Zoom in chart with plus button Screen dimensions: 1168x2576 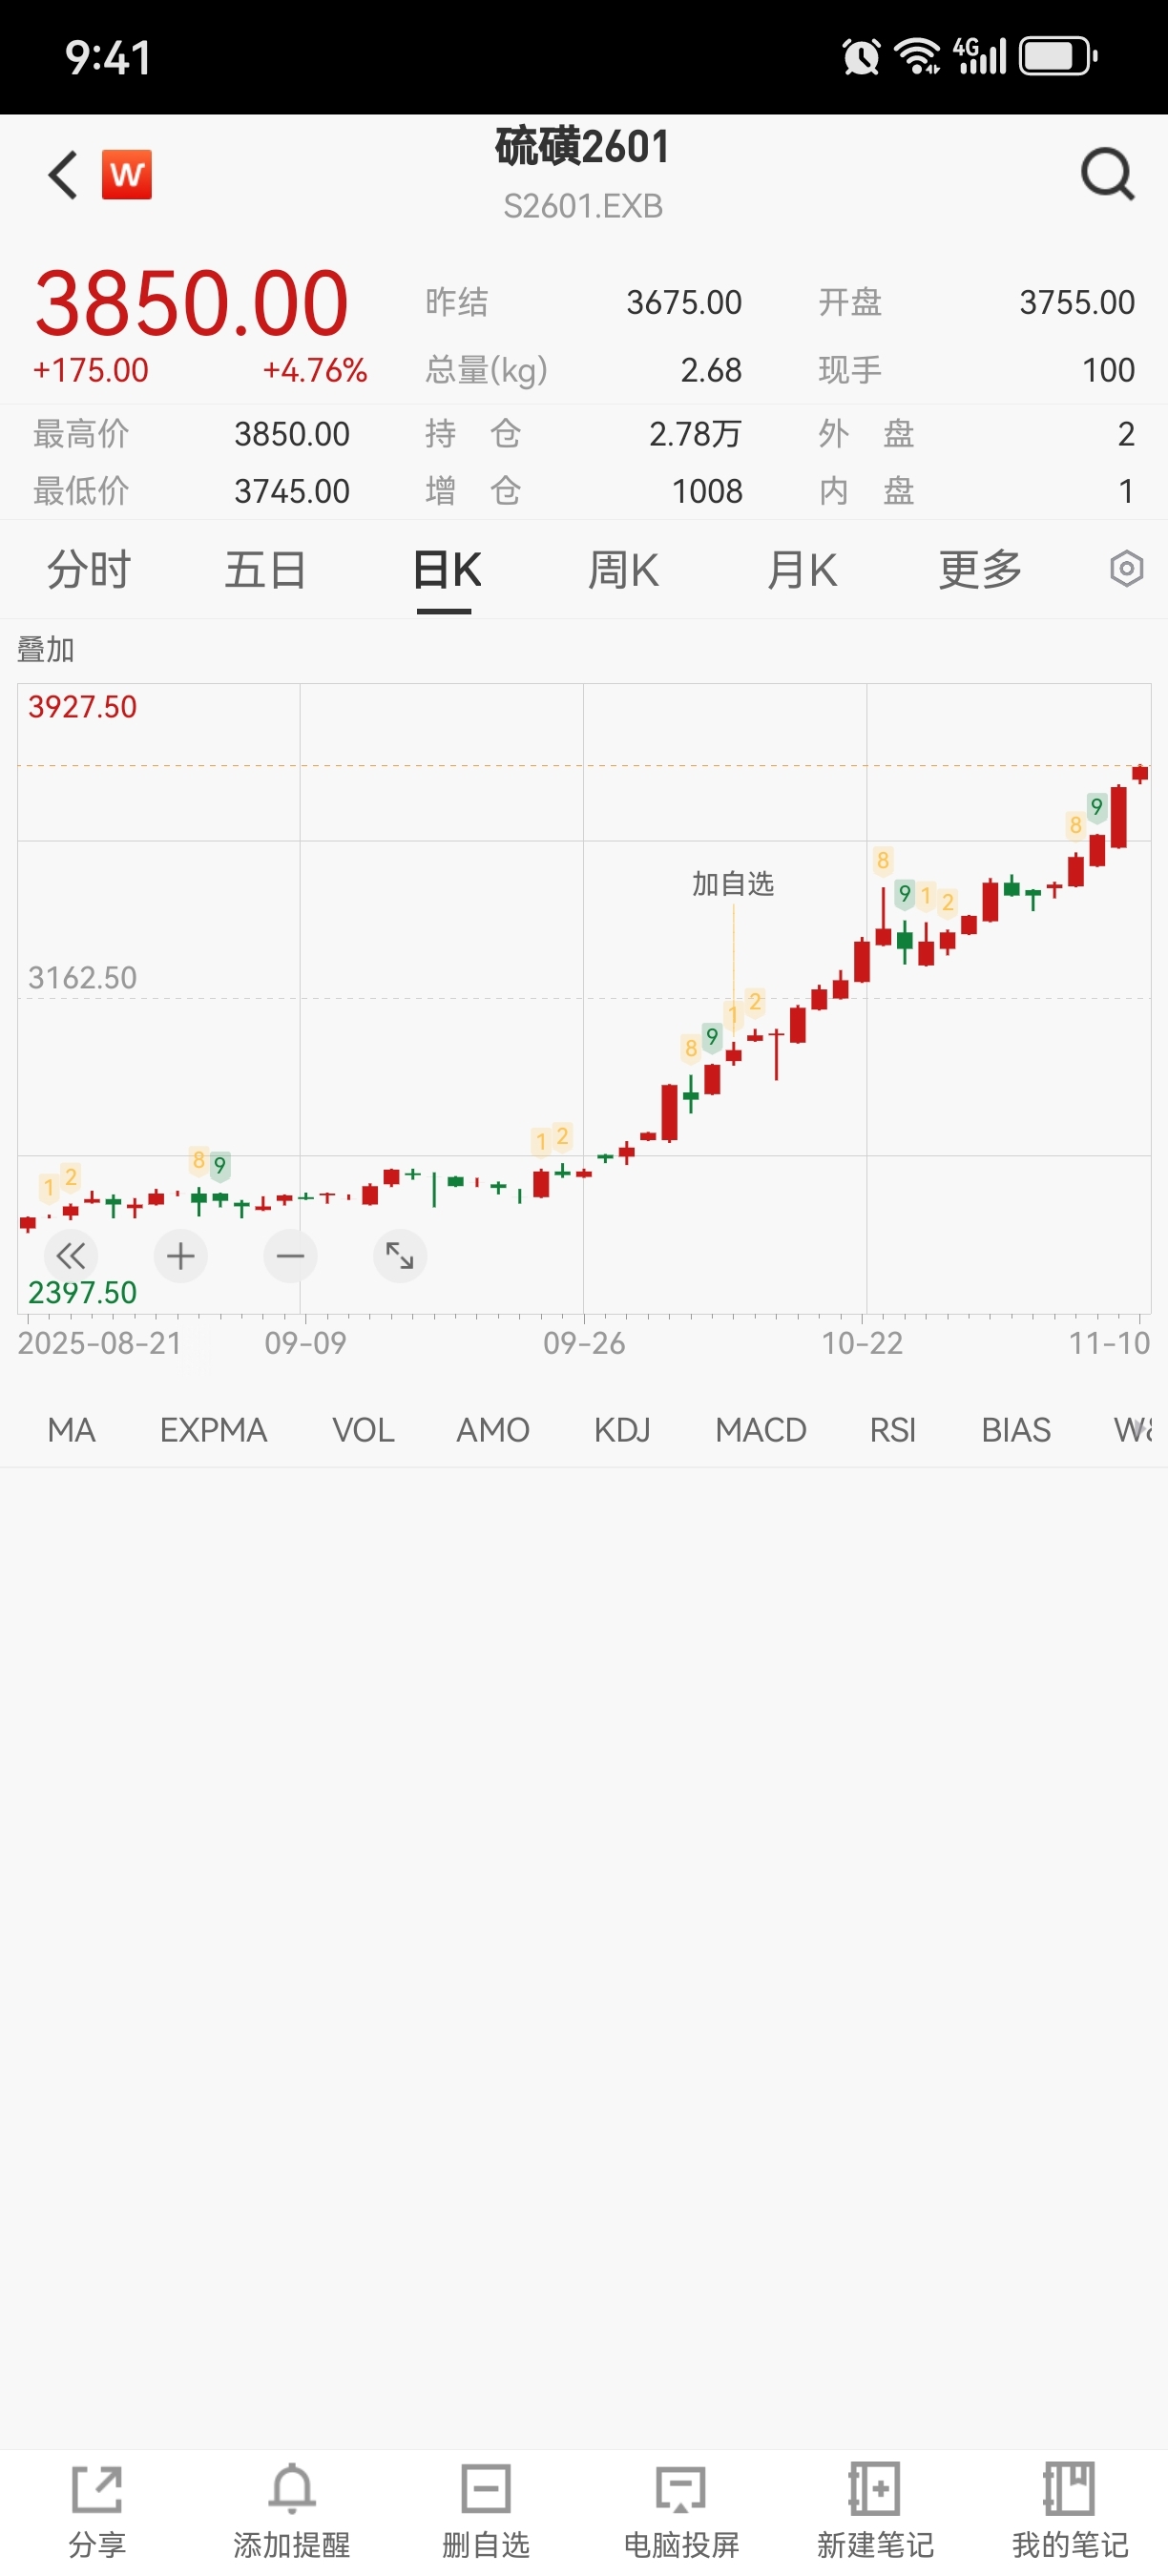(181, 1256)
